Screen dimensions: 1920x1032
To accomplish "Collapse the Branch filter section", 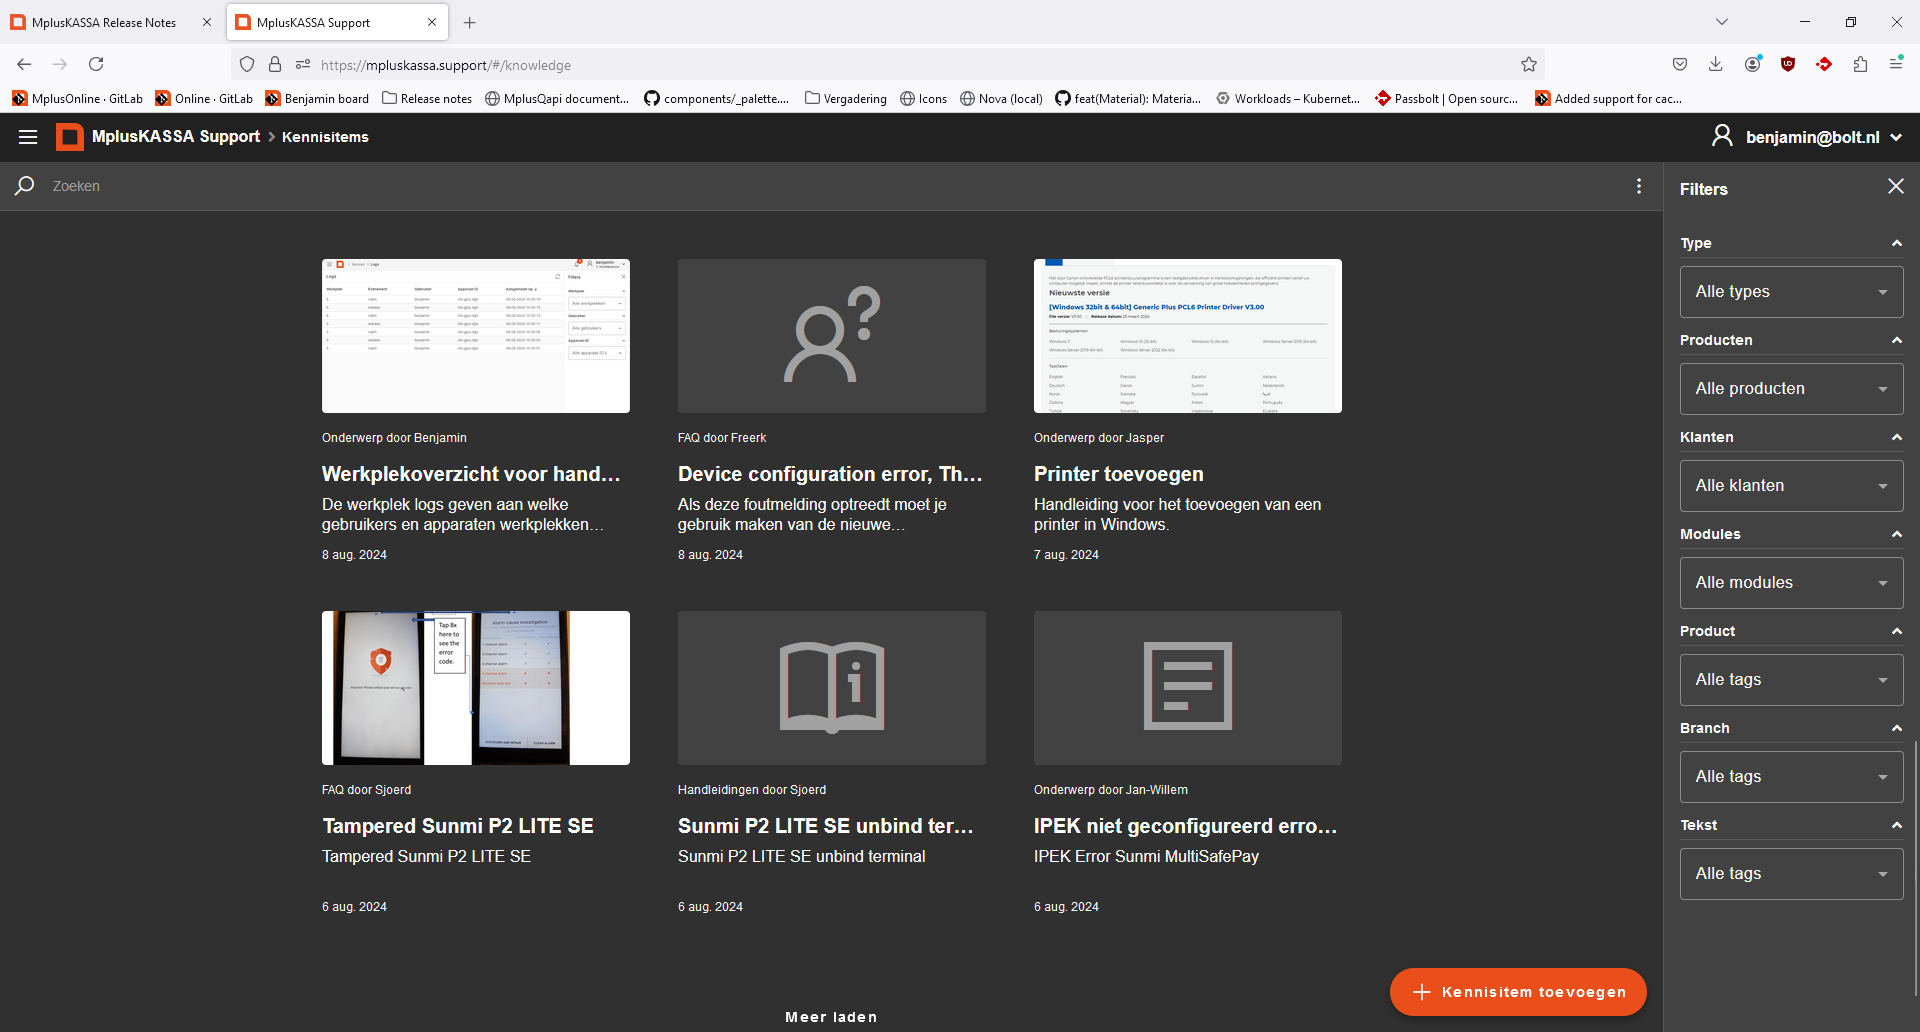I will (1896, 728).
